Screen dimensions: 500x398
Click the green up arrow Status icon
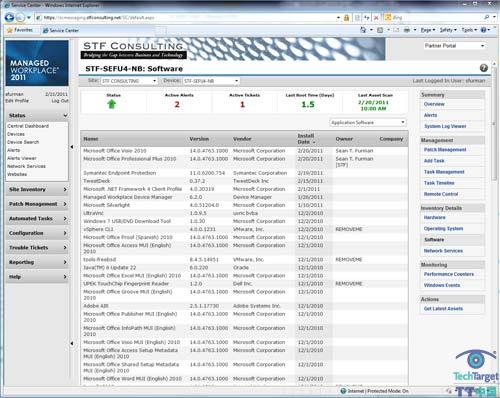112,104
